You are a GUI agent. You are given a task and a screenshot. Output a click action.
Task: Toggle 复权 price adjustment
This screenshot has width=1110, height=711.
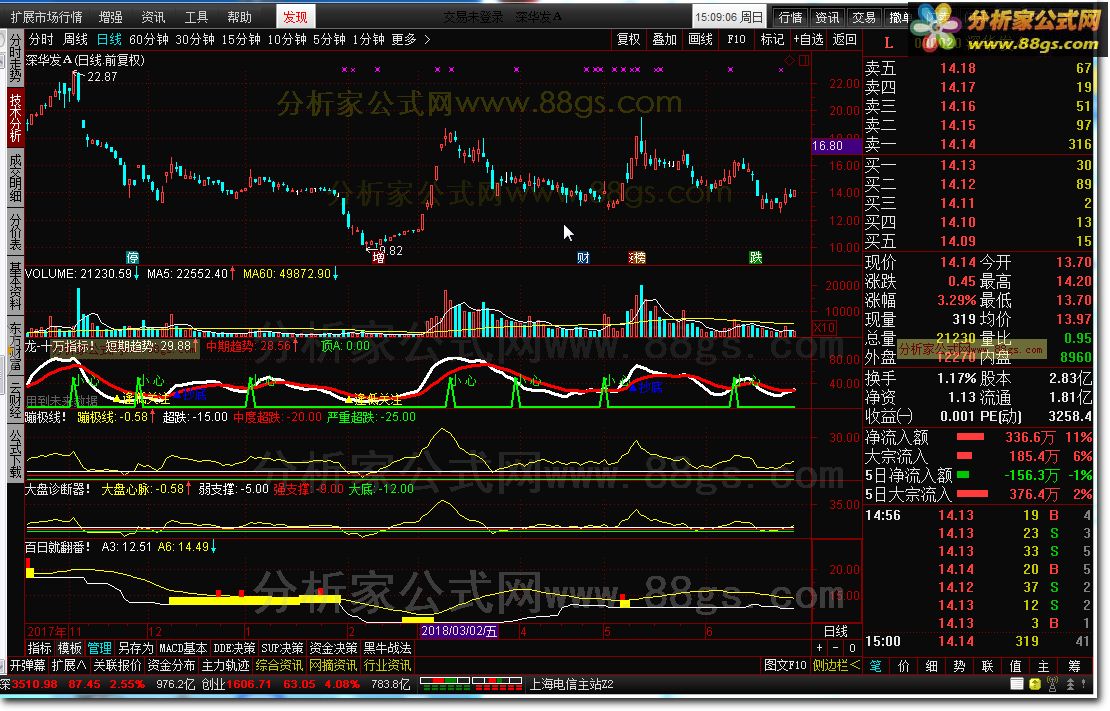tap(629, 40)
